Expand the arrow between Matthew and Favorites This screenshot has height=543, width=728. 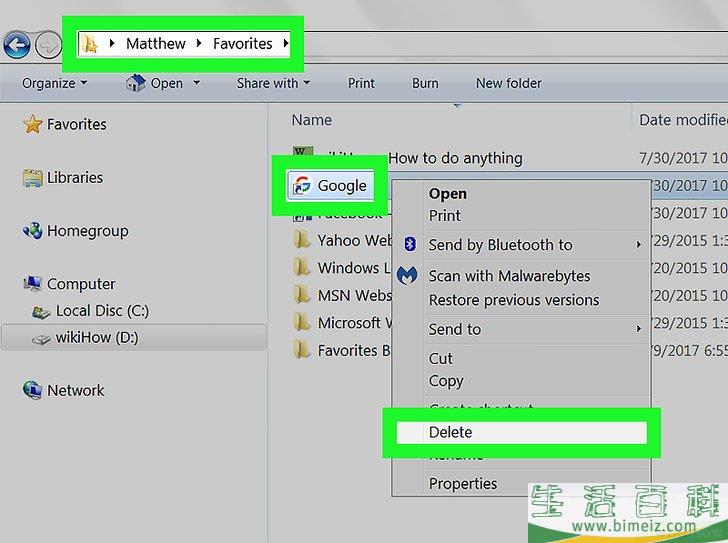pos(199,43)
